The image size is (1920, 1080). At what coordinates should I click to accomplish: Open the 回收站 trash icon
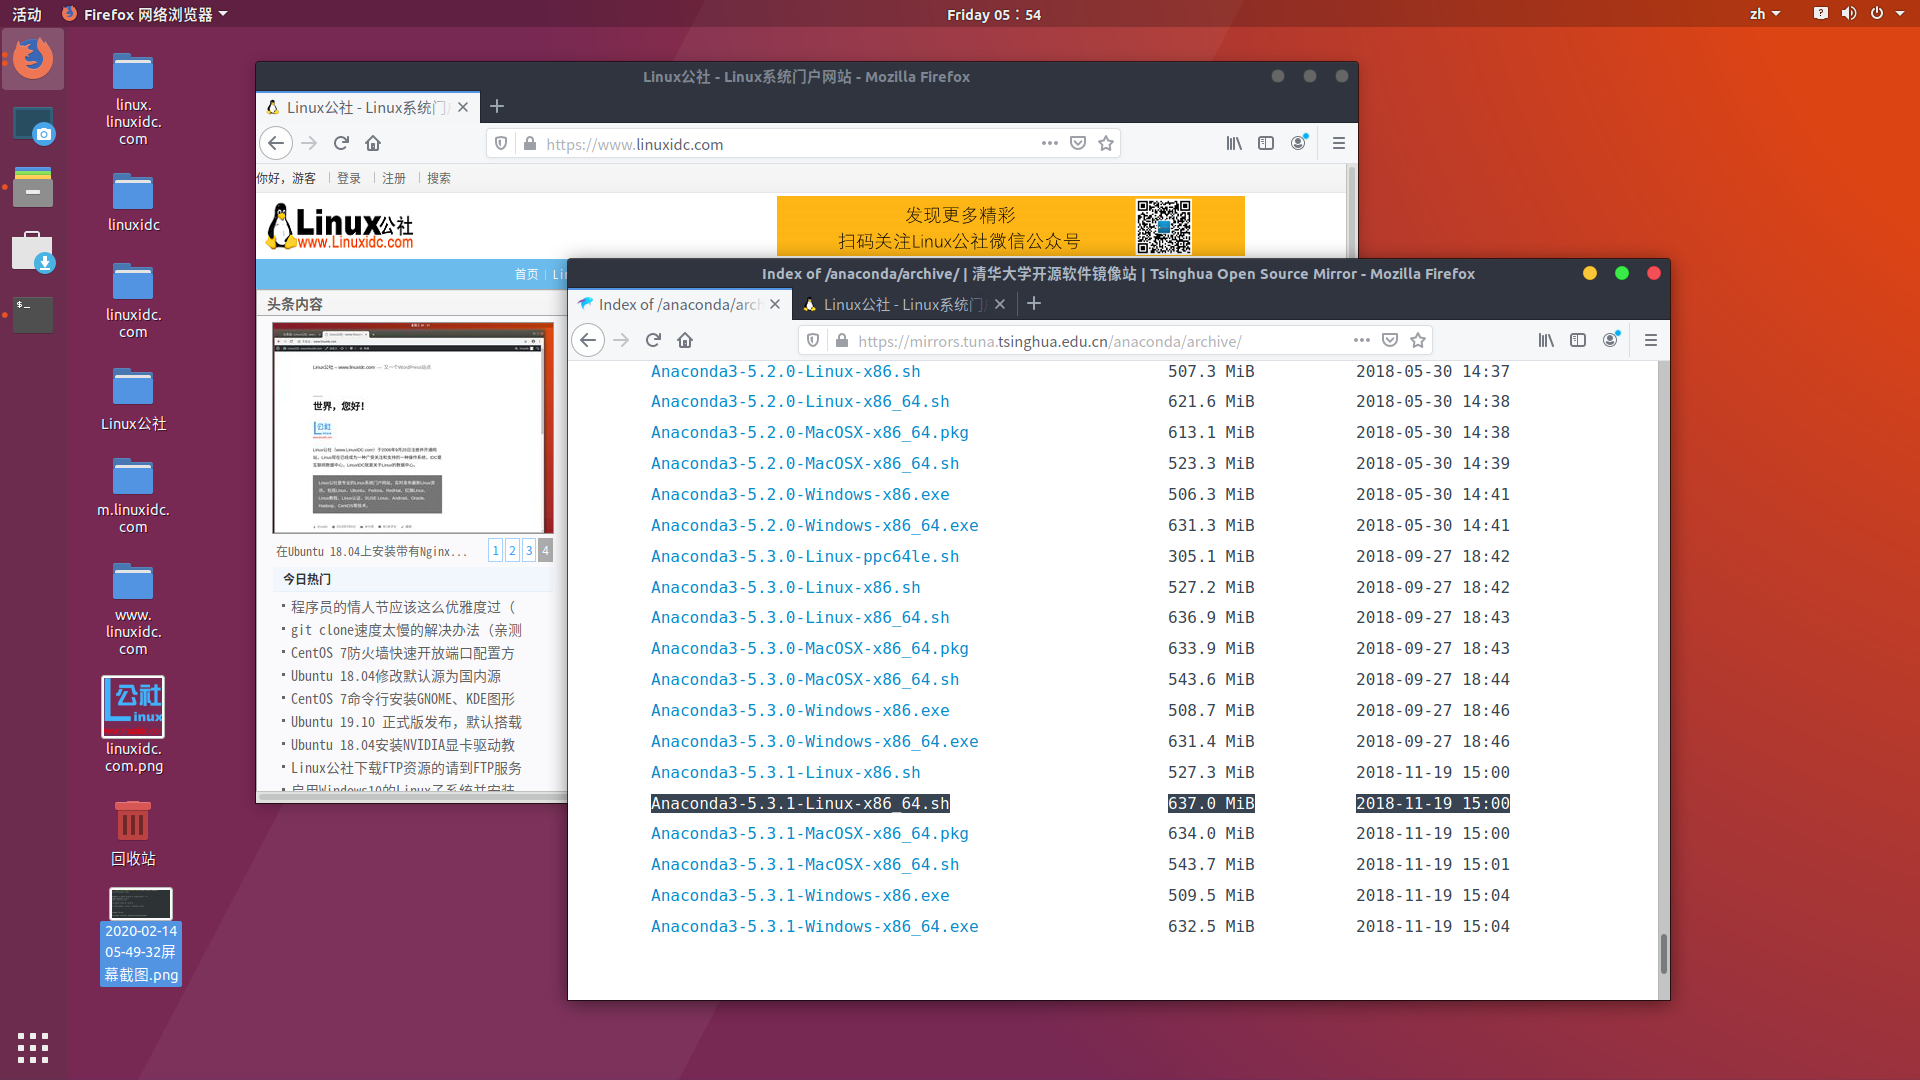point(132,820)
